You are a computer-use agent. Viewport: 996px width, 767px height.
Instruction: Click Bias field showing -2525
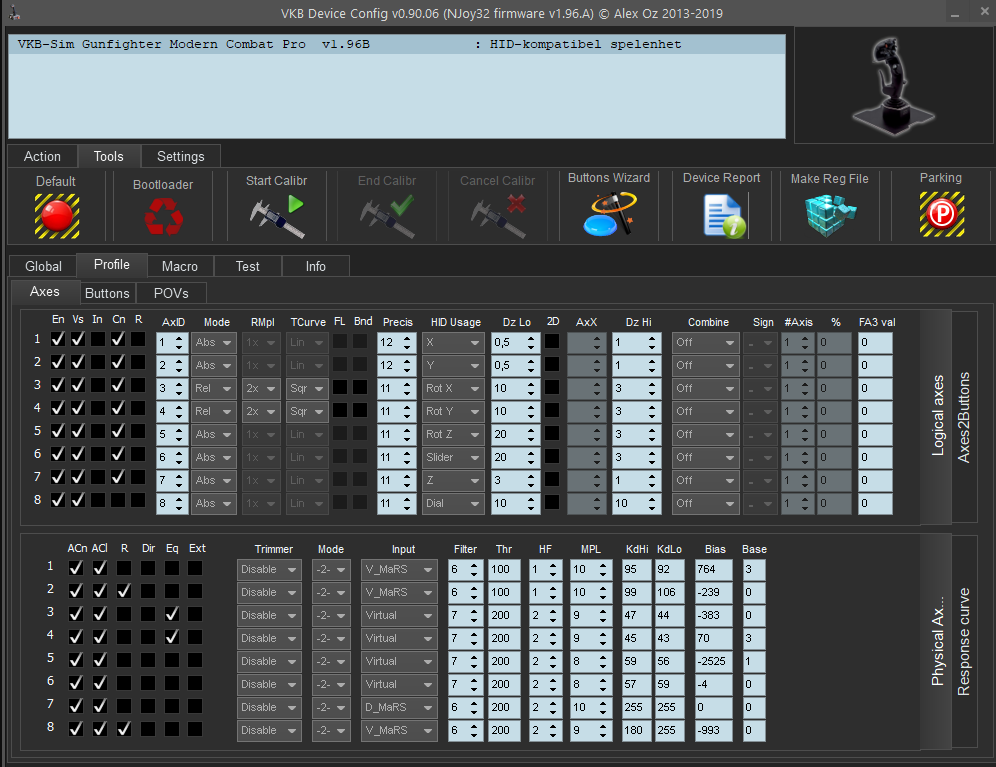[713, 662]
